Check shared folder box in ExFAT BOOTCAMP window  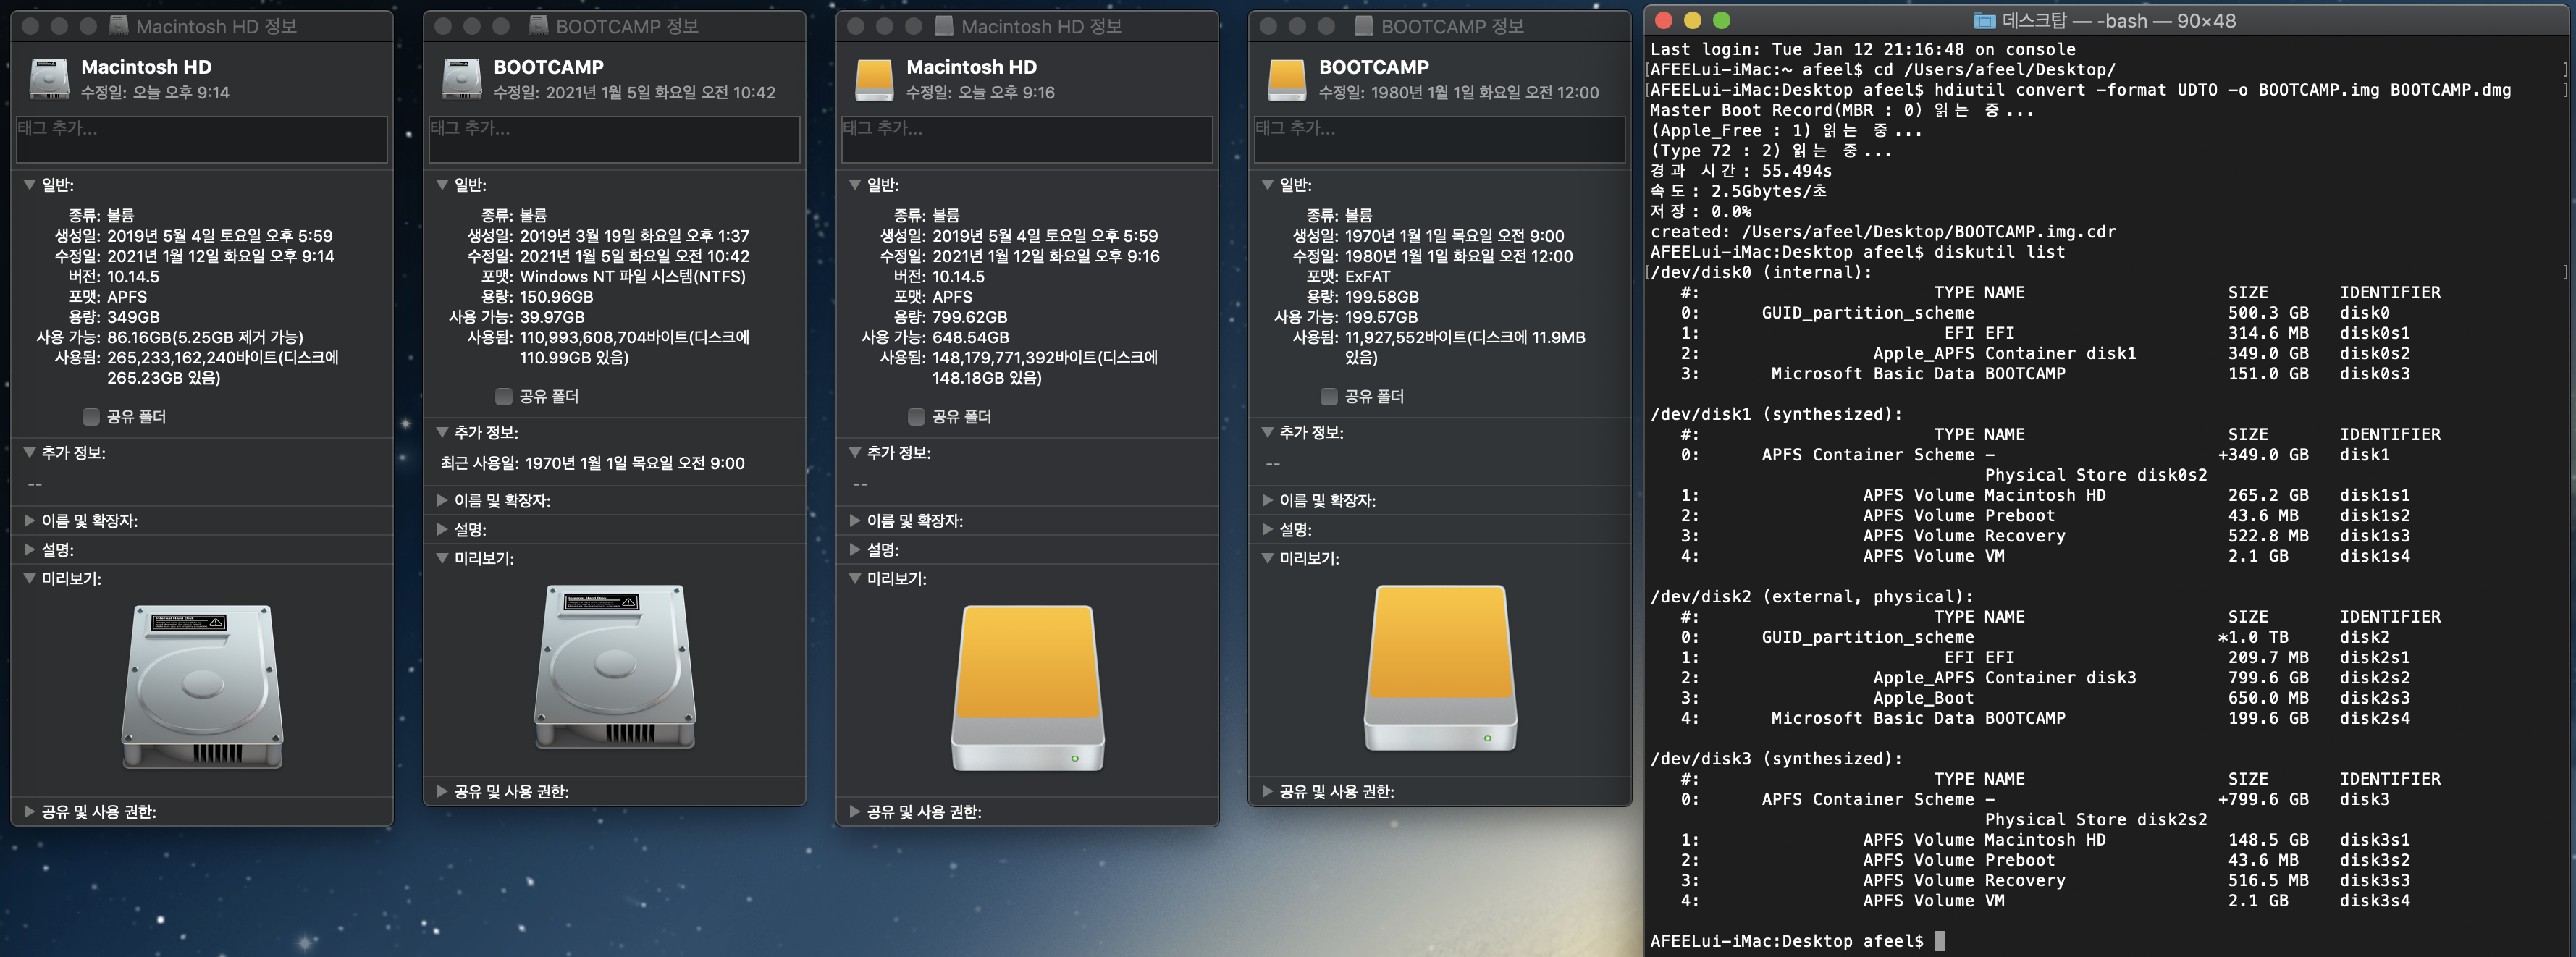[x=1329, y=397]
